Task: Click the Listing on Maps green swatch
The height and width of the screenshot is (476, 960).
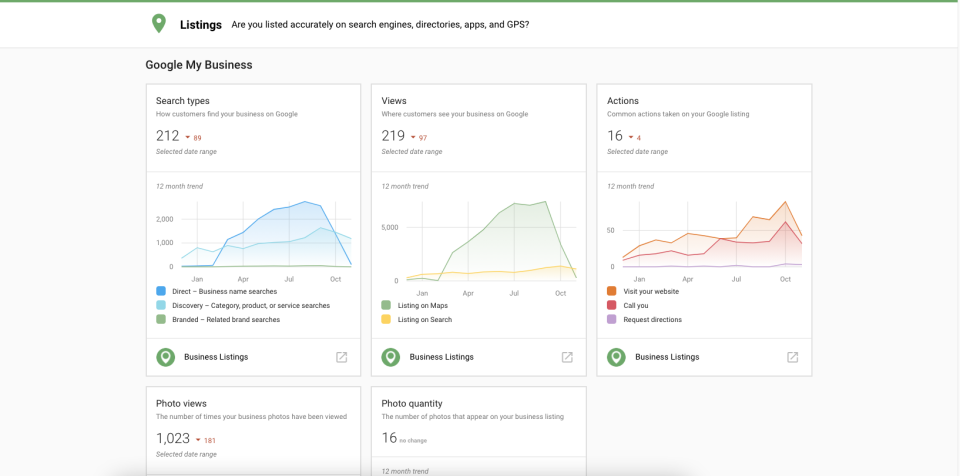Action: [x=387, y=305]
